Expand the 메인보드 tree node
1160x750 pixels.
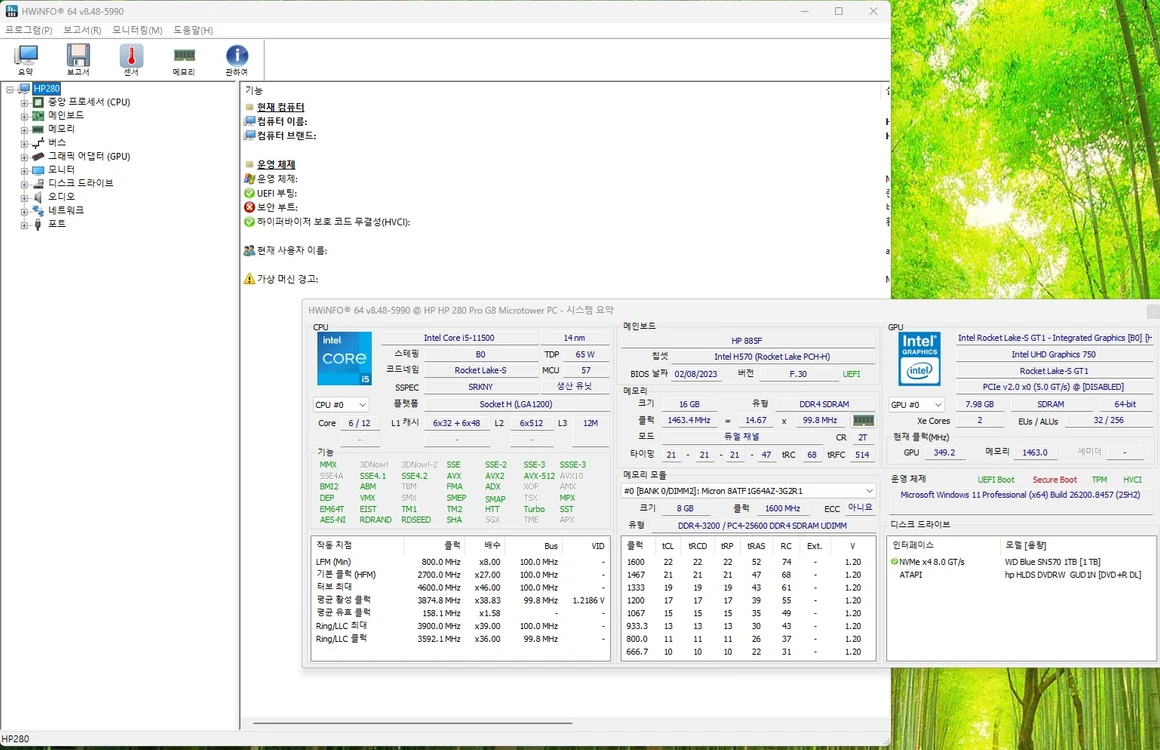pyautogui.click(x=24, y=116)
